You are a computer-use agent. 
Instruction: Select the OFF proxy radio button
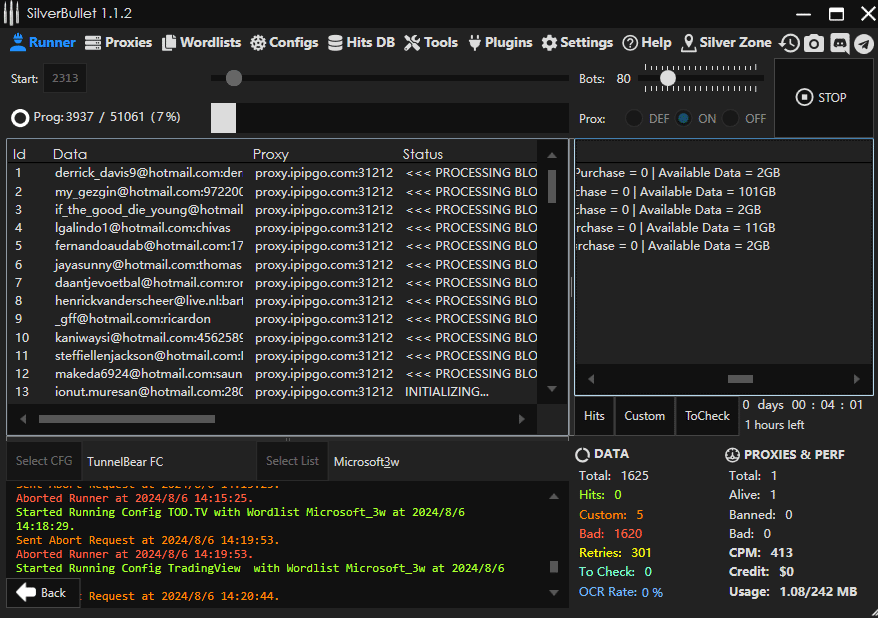731,118
